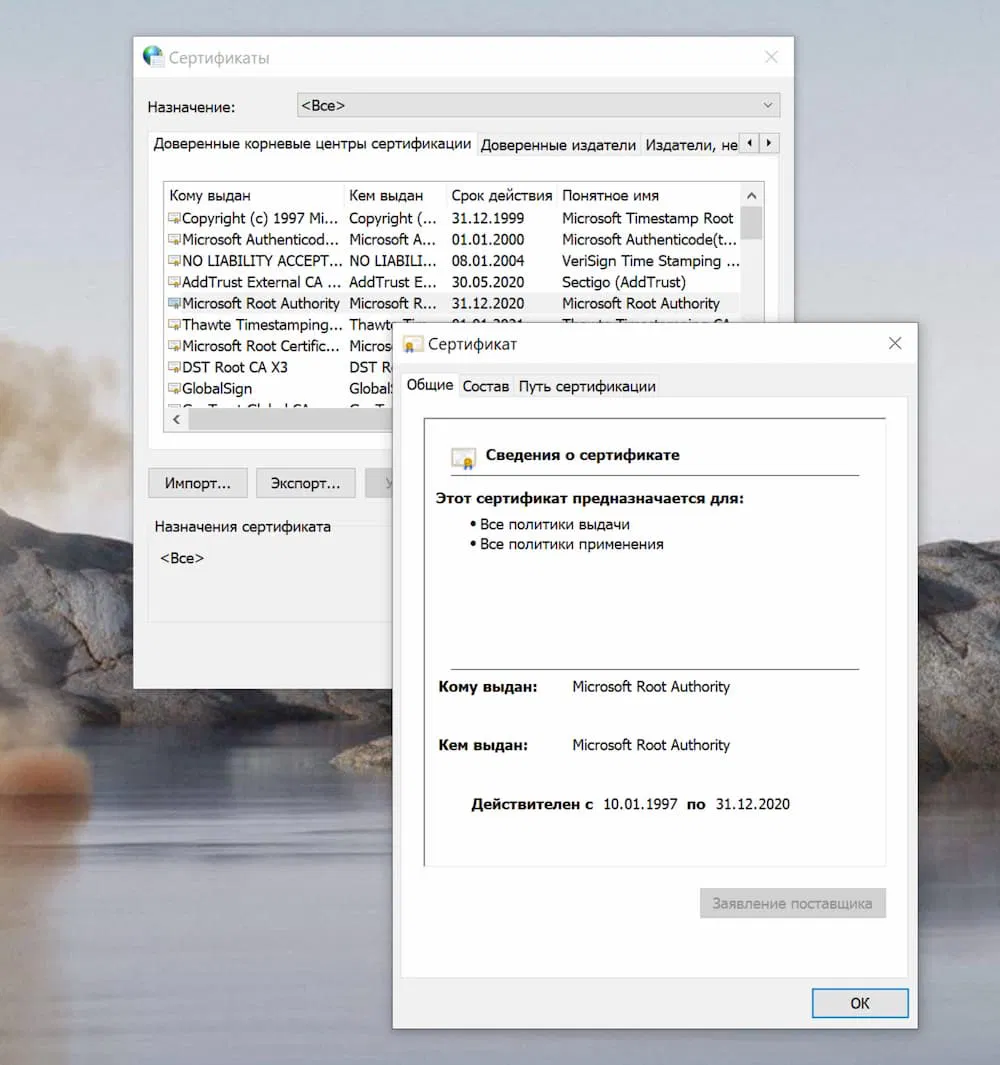
Task: Click the Все политики применения bullet text
Action: (571, 544)
